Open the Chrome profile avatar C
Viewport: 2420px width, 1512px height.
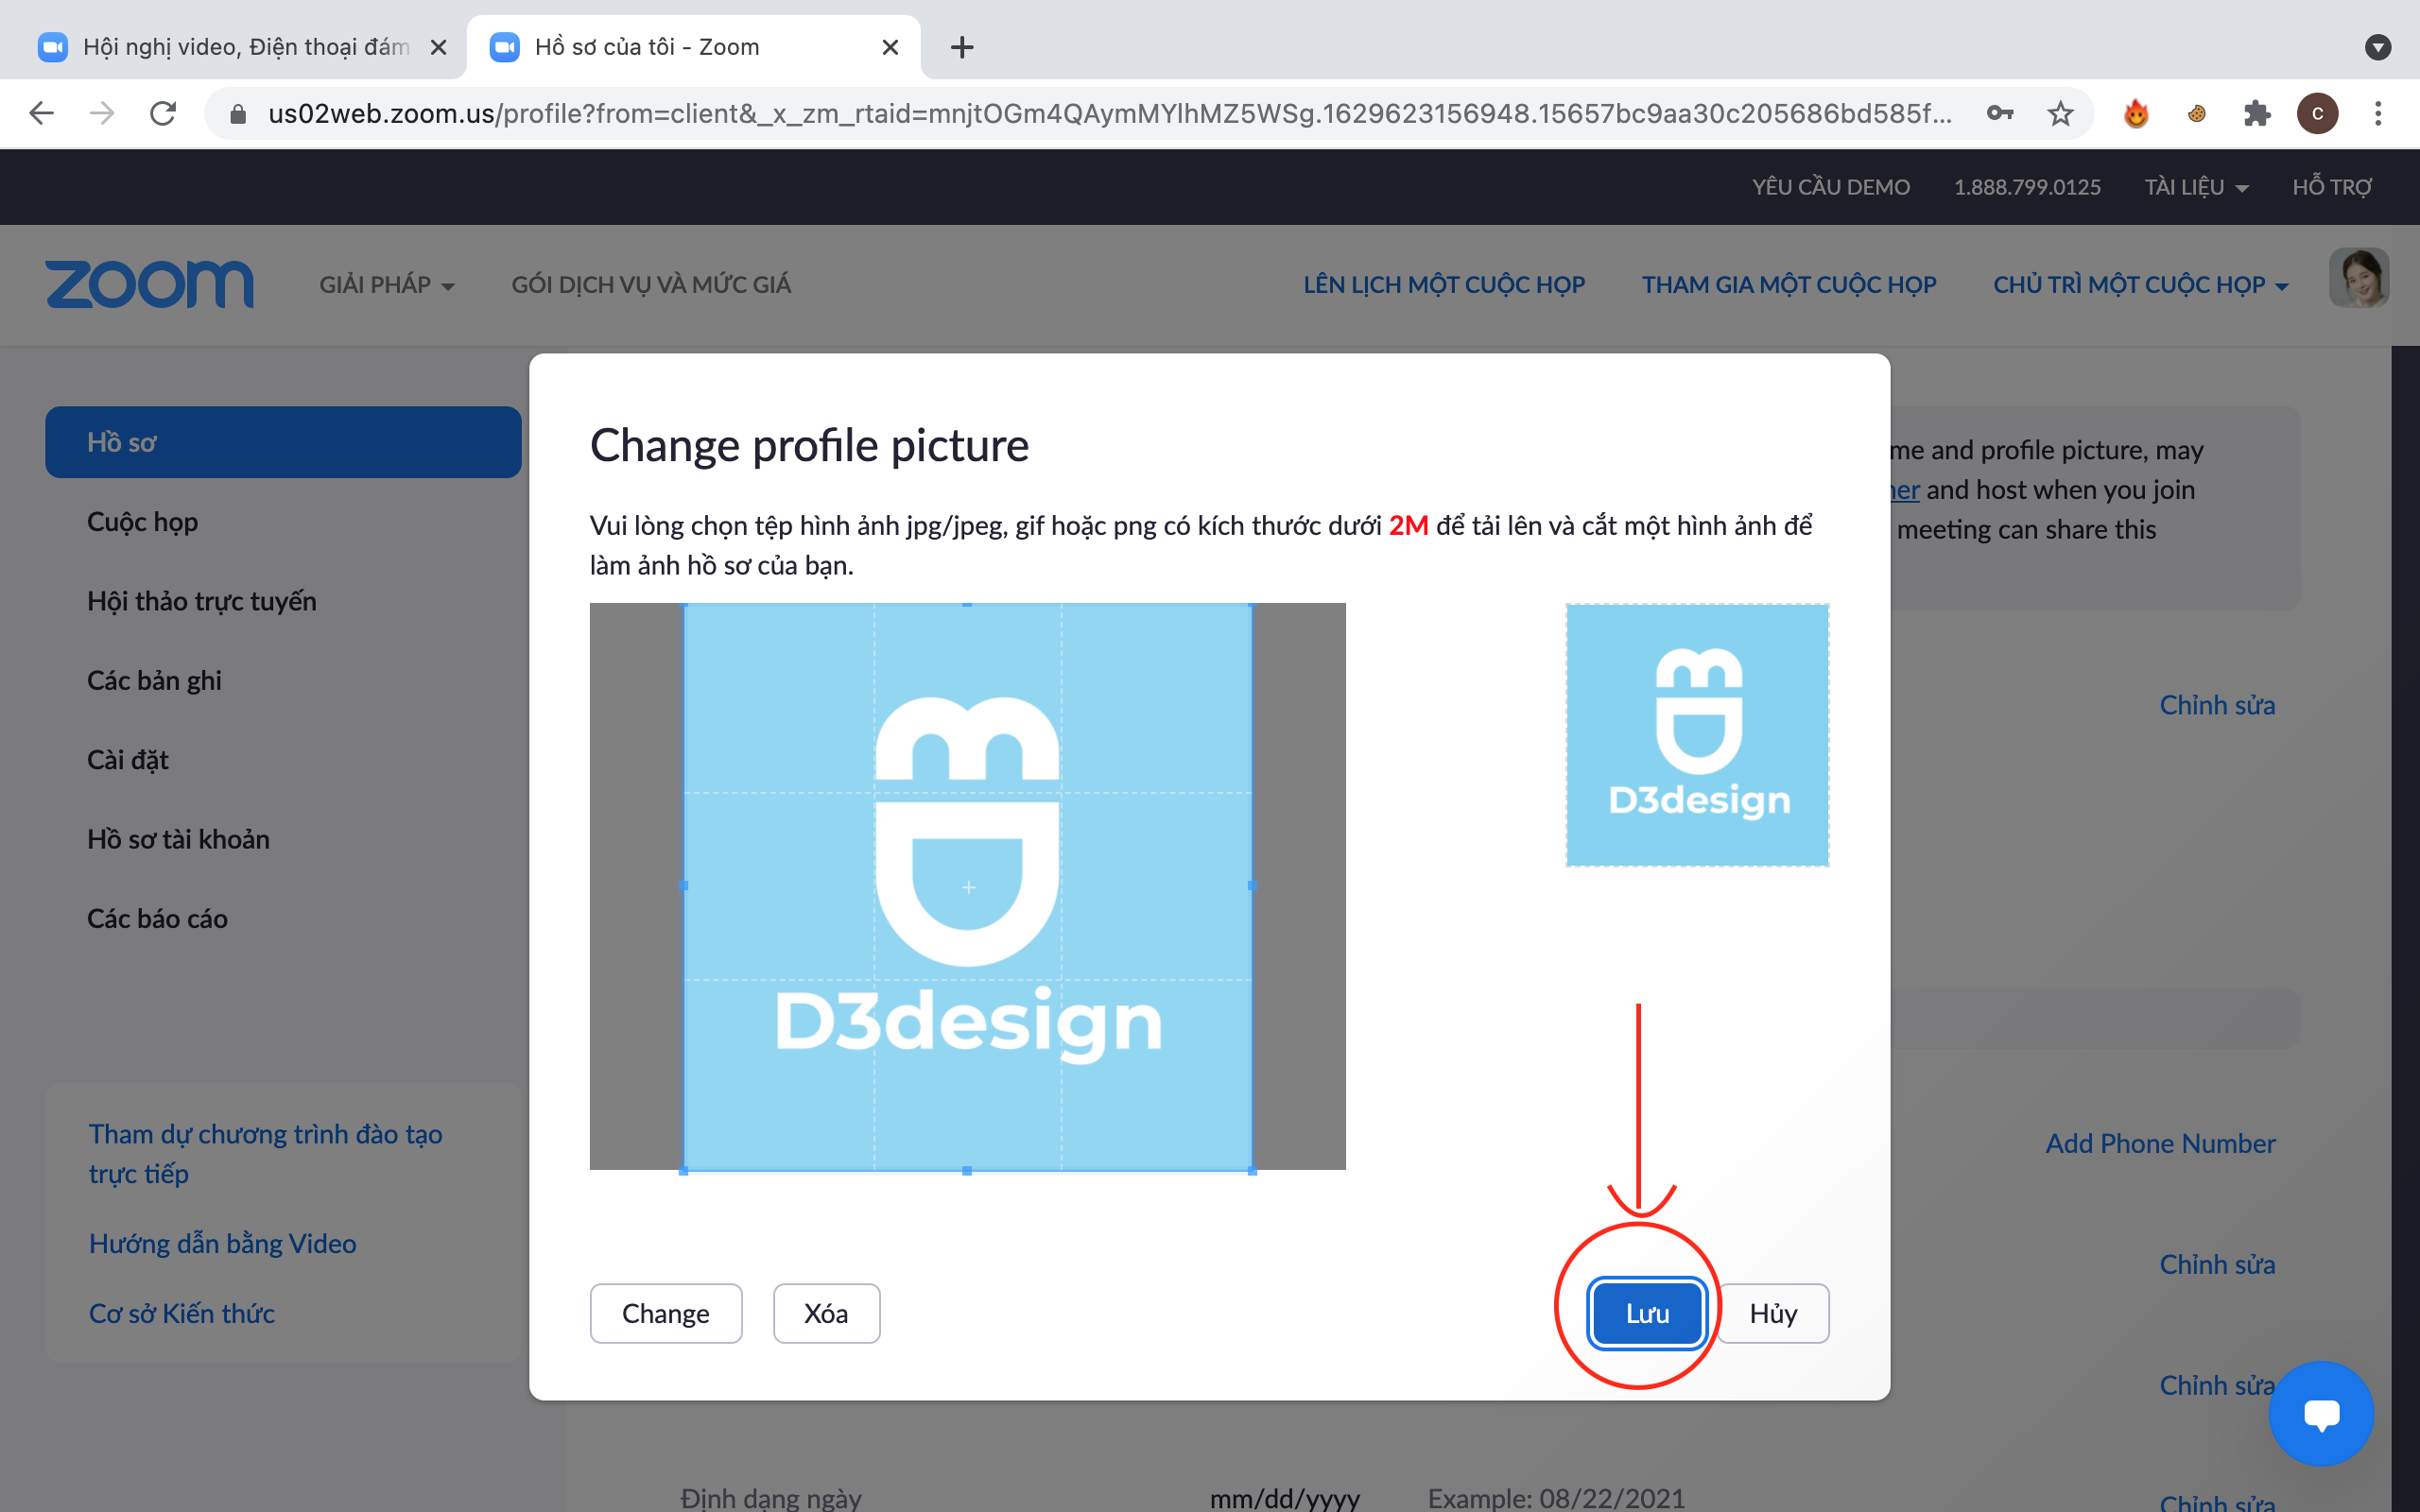(2317, 113)
